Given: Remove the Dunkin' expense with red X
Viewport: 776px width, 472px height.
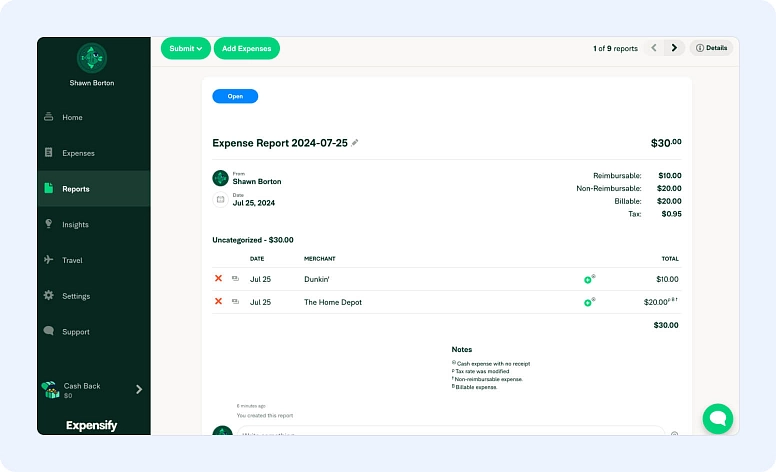Looking at the screenshot, I should (218, 279).
